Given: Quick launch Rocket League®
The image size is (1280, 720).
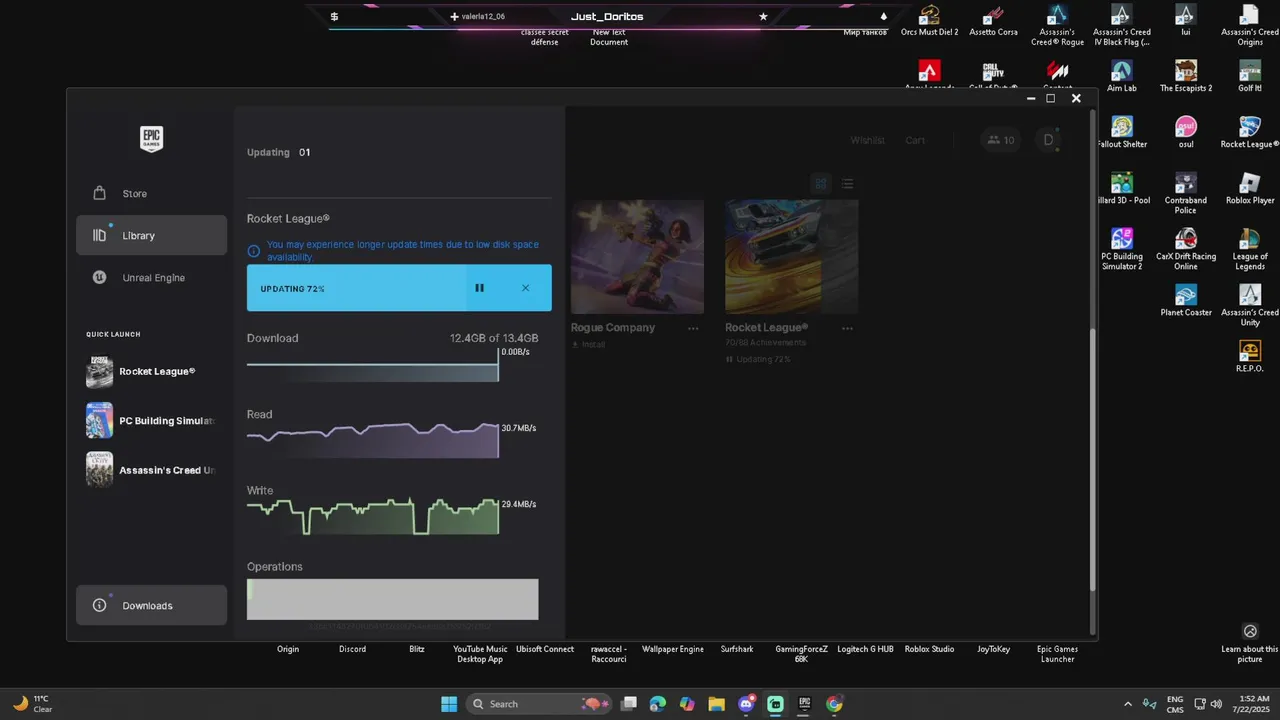Looking at the screenshot, I should coord(151,371).
